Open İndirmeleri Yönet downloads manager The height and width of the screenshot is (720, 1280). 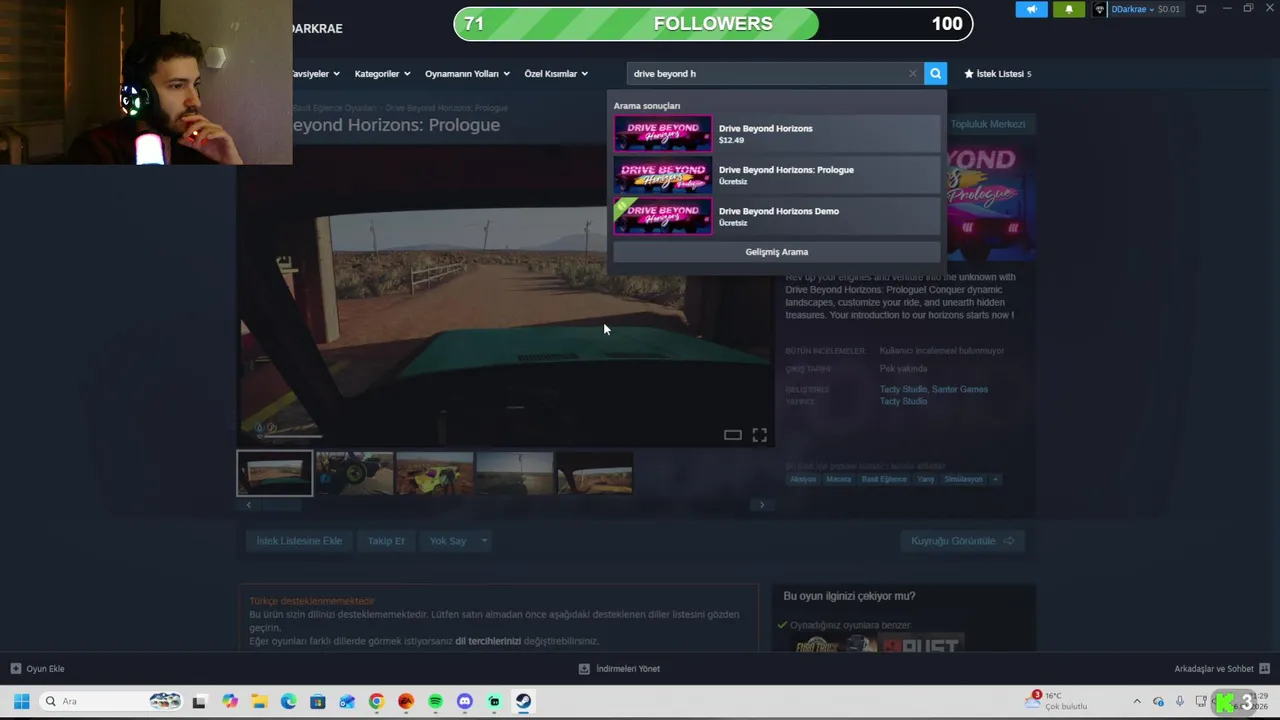click(x=619, y=669)
